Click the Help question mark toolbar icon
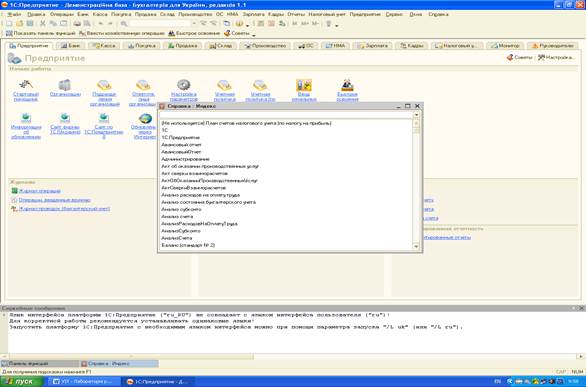This screenshot has height=387, width=586. tap(239, 24)
